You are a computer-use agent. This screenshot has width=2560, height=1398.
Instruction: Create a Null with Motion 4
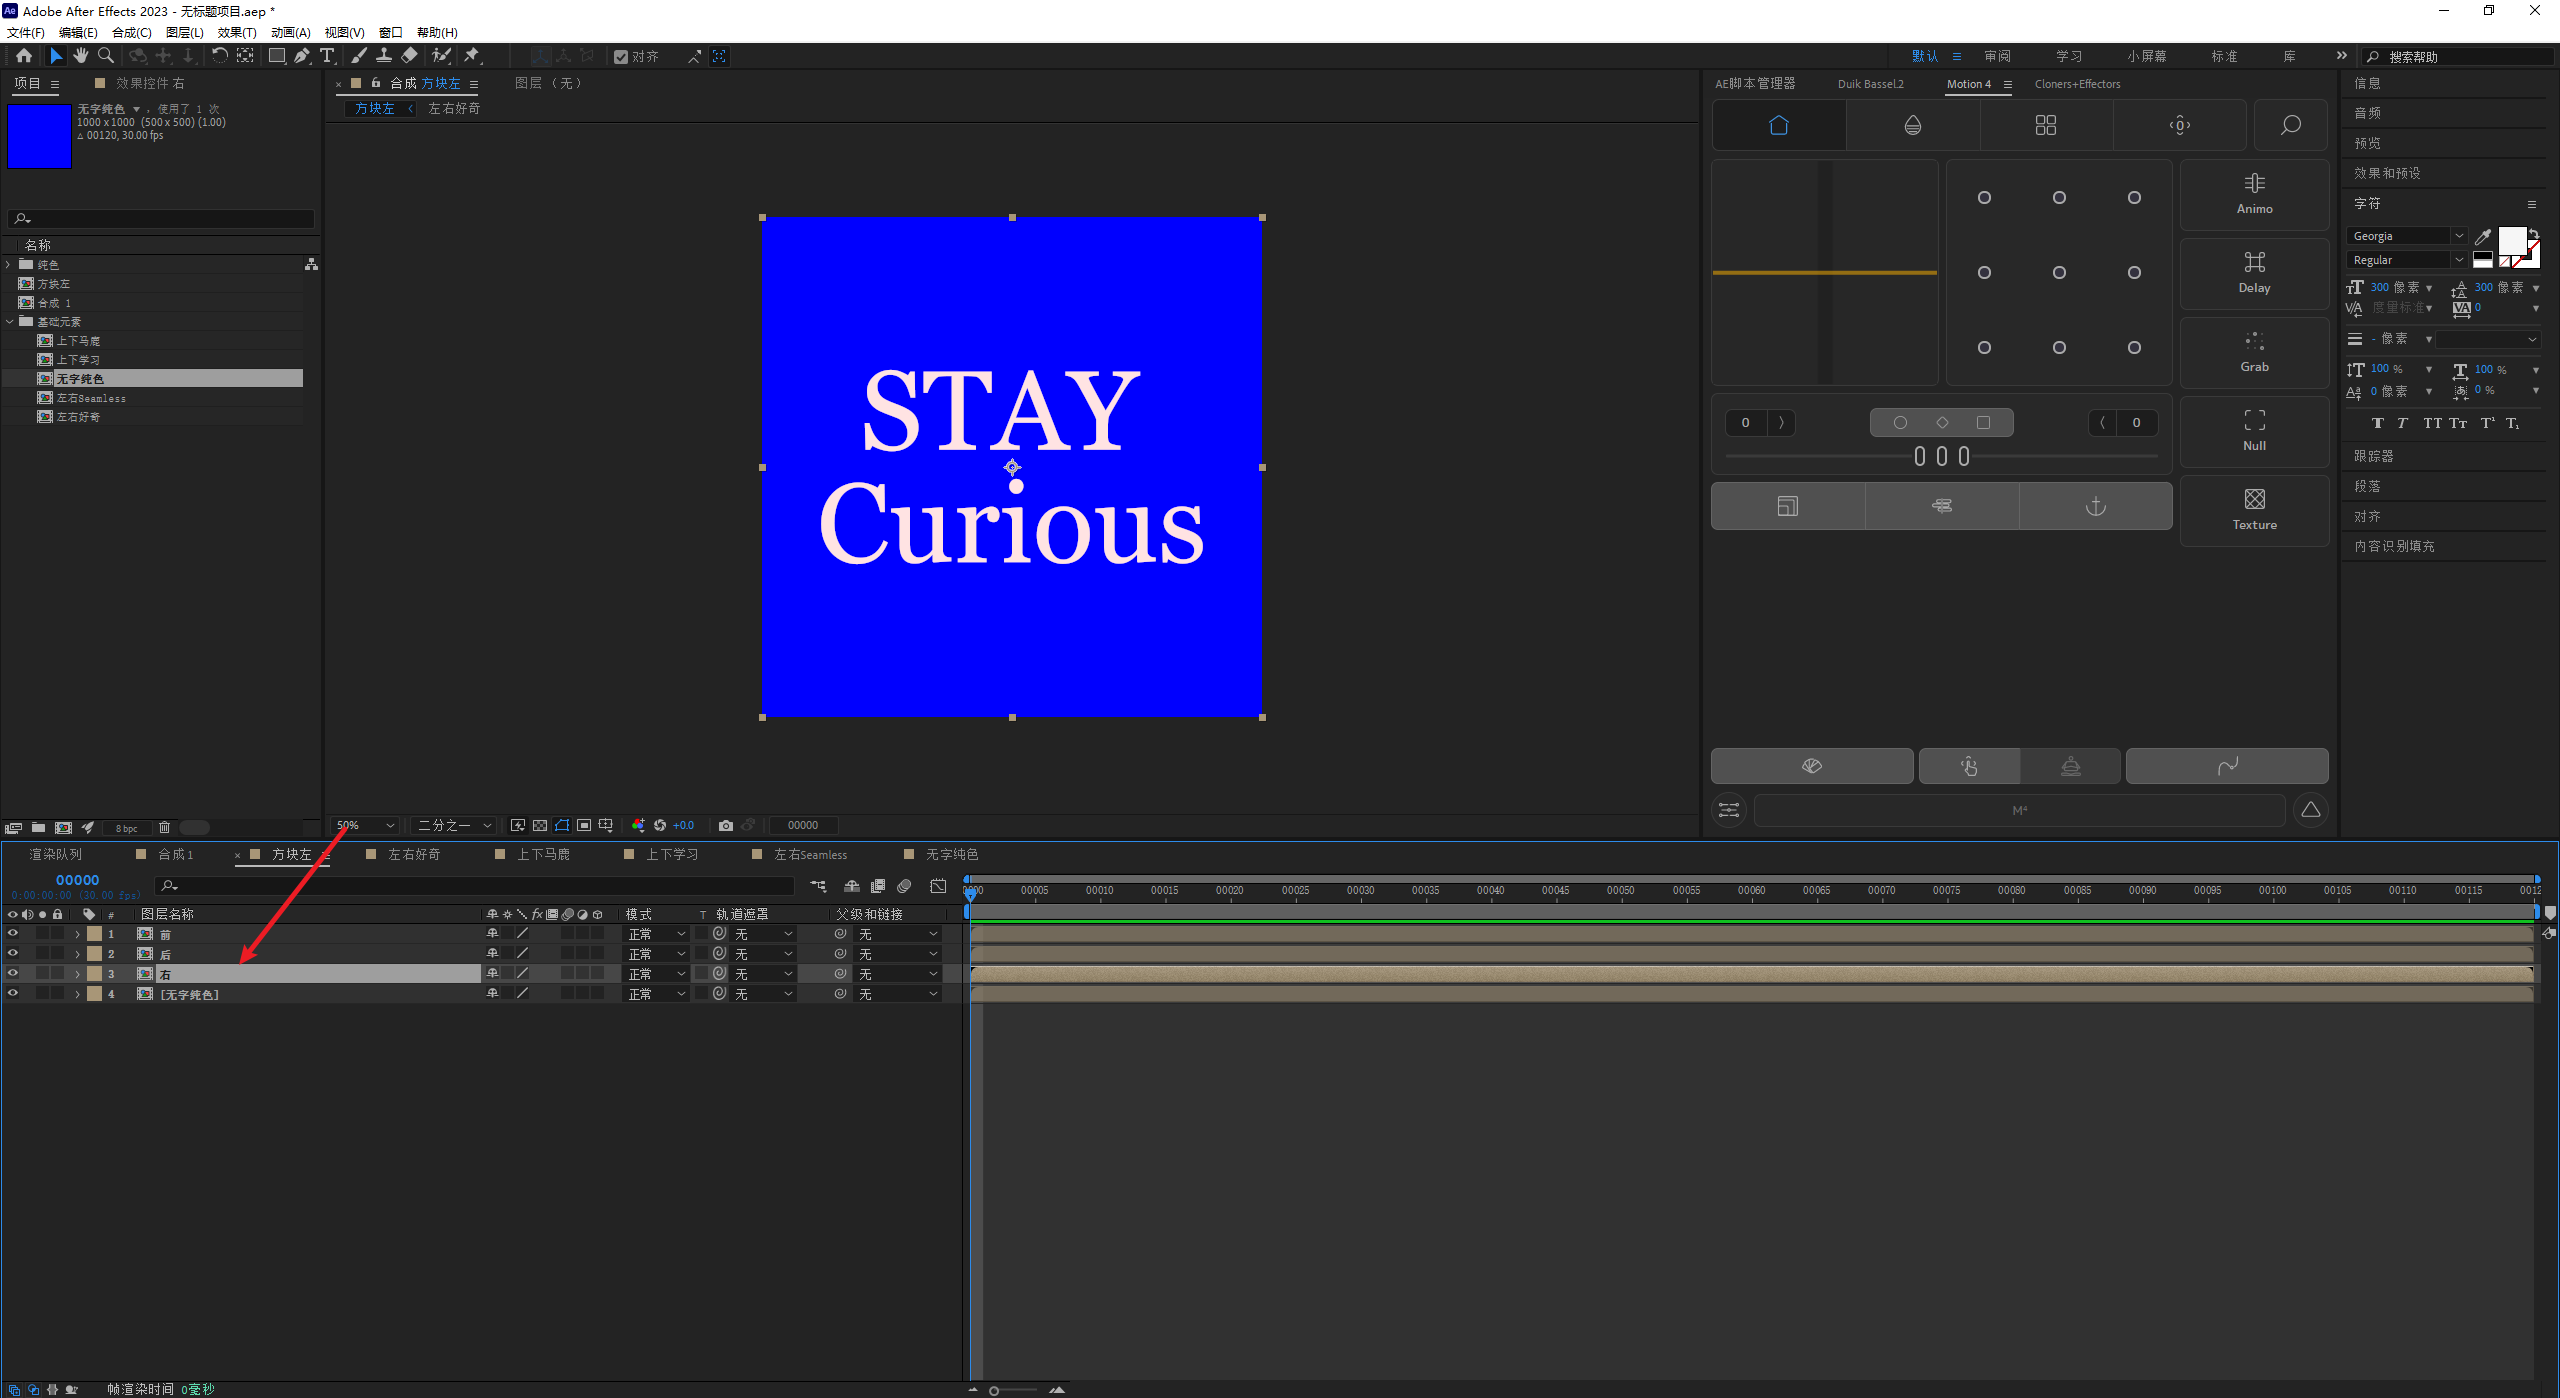pyautogui.click(x=2254, y=430)
